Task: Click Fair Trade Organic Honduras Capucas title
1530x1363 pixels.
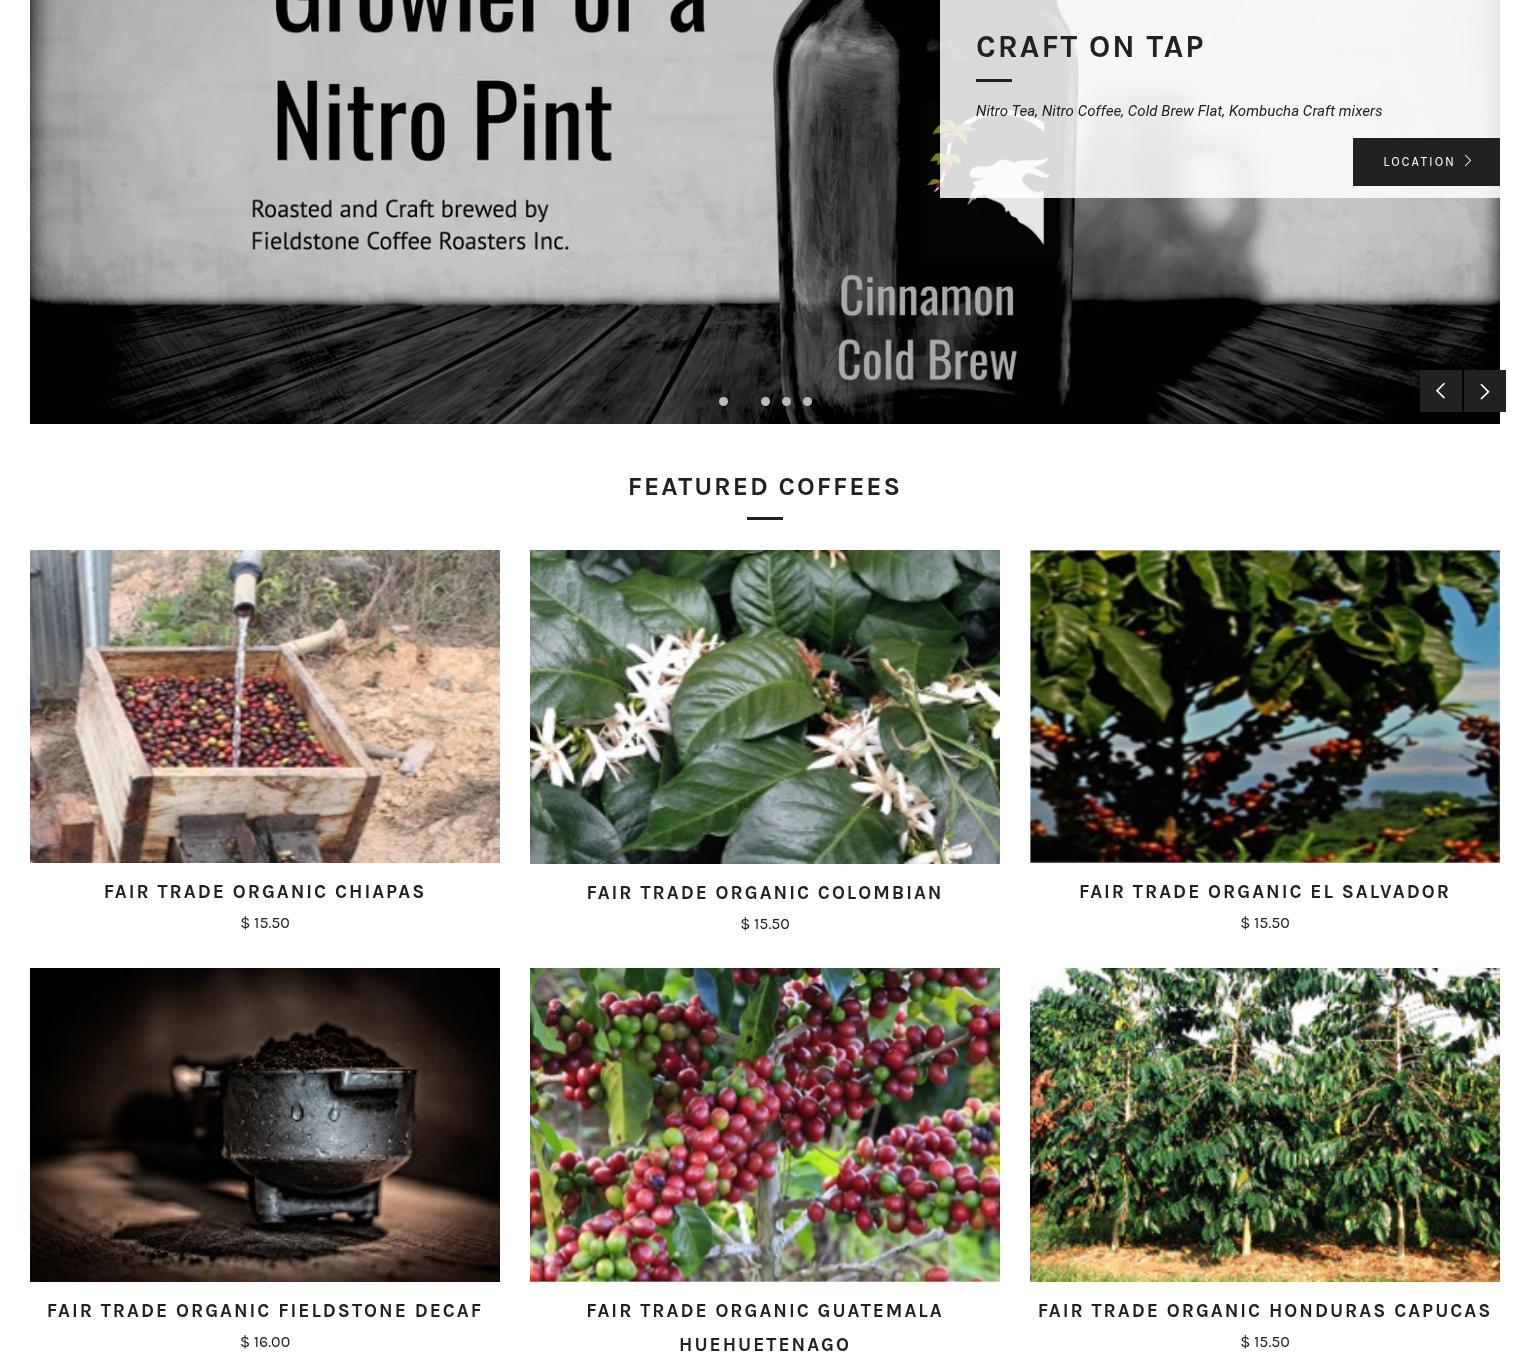Action: click(1265, 1311)
